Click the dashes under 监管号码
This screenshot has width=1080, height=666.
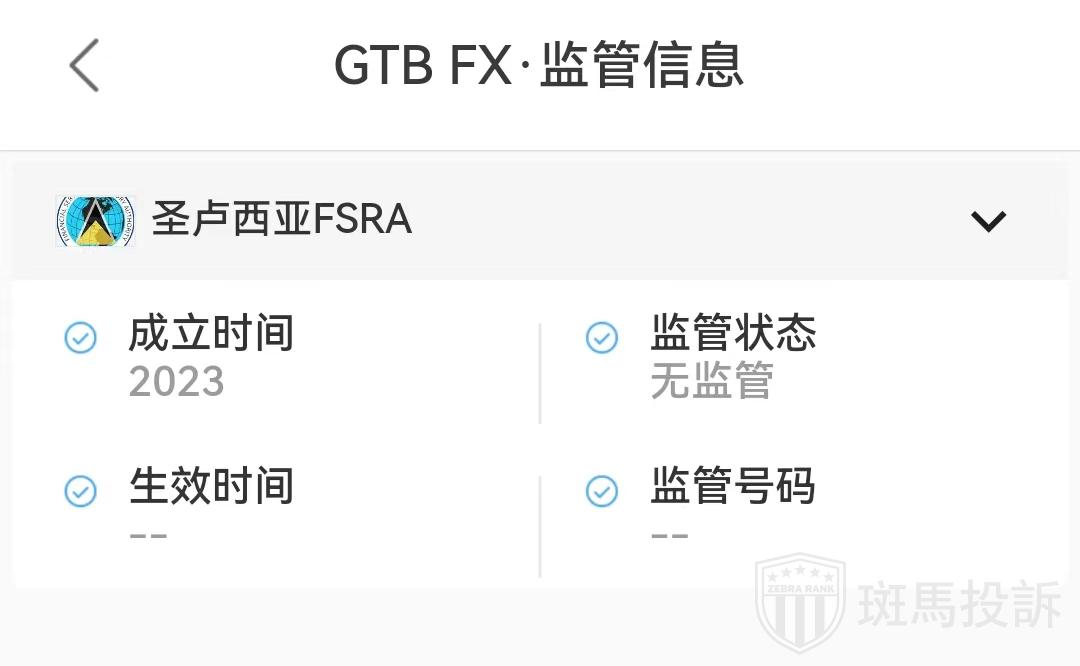click(x=669, y=535)
